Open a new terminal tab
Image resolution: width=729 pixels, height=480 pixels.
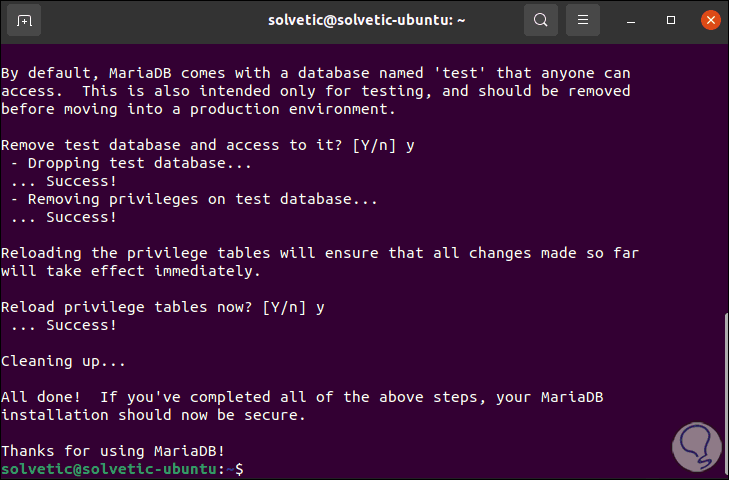[24, 20]
